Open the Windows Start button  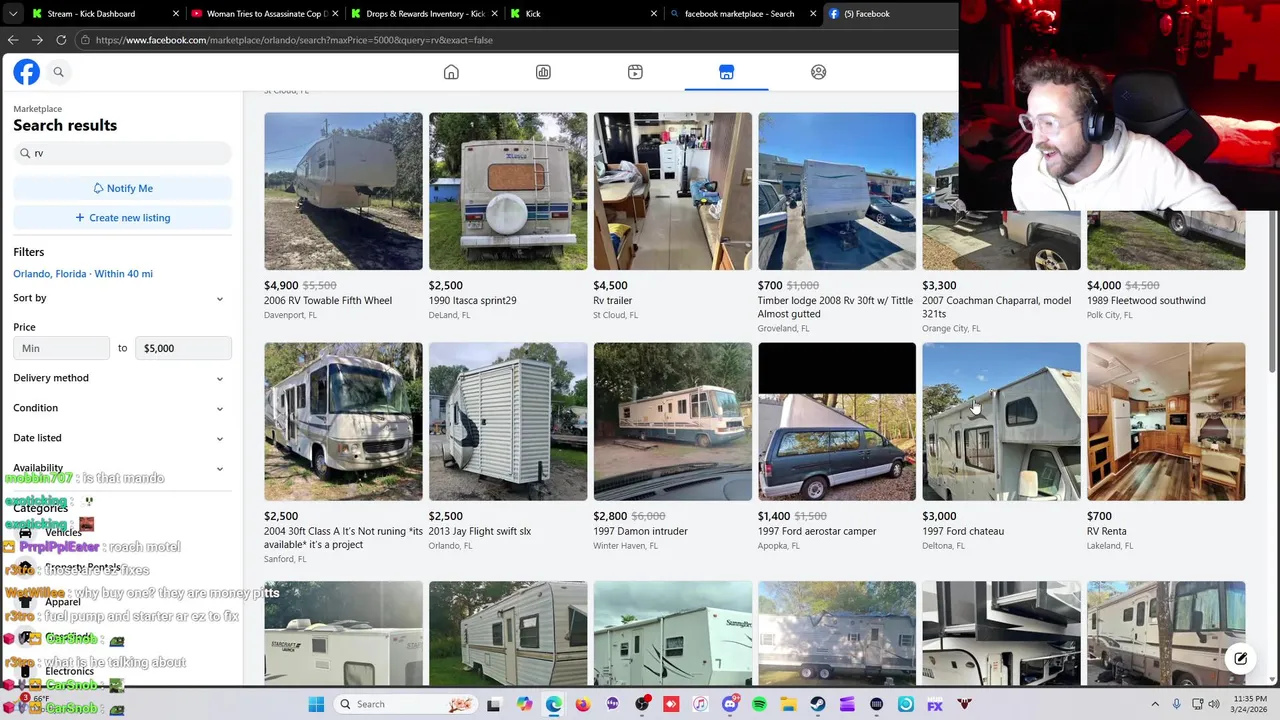click(316, 704)
